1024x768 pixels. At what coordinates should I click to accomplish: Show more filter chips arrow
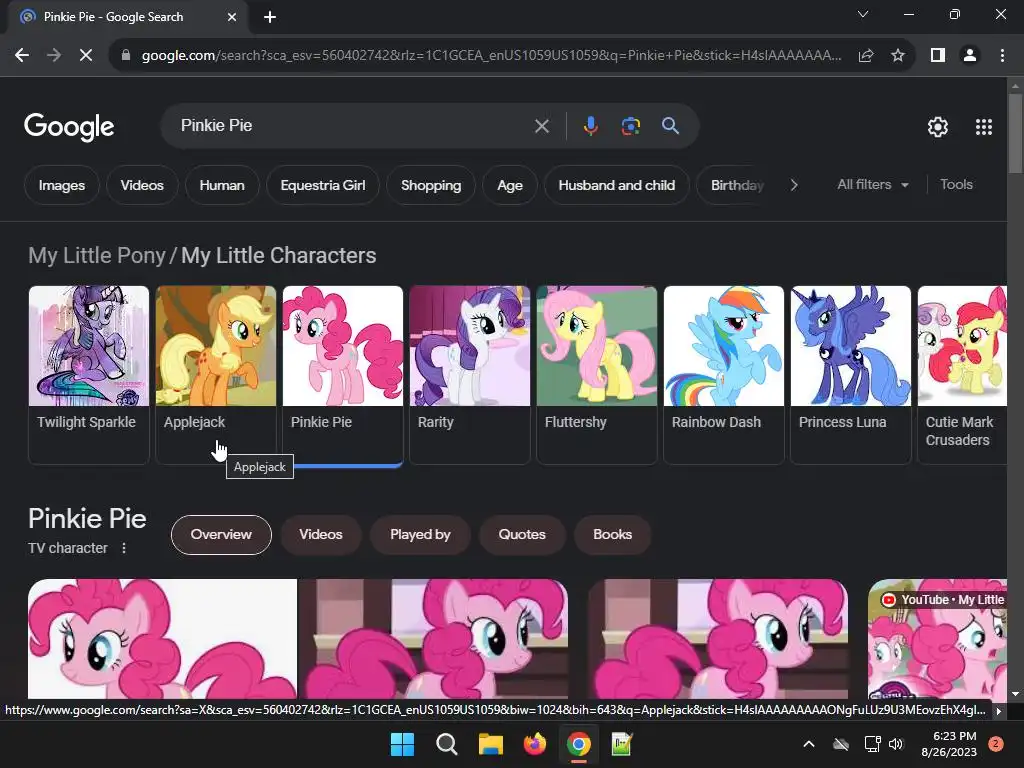pos(793,185)
